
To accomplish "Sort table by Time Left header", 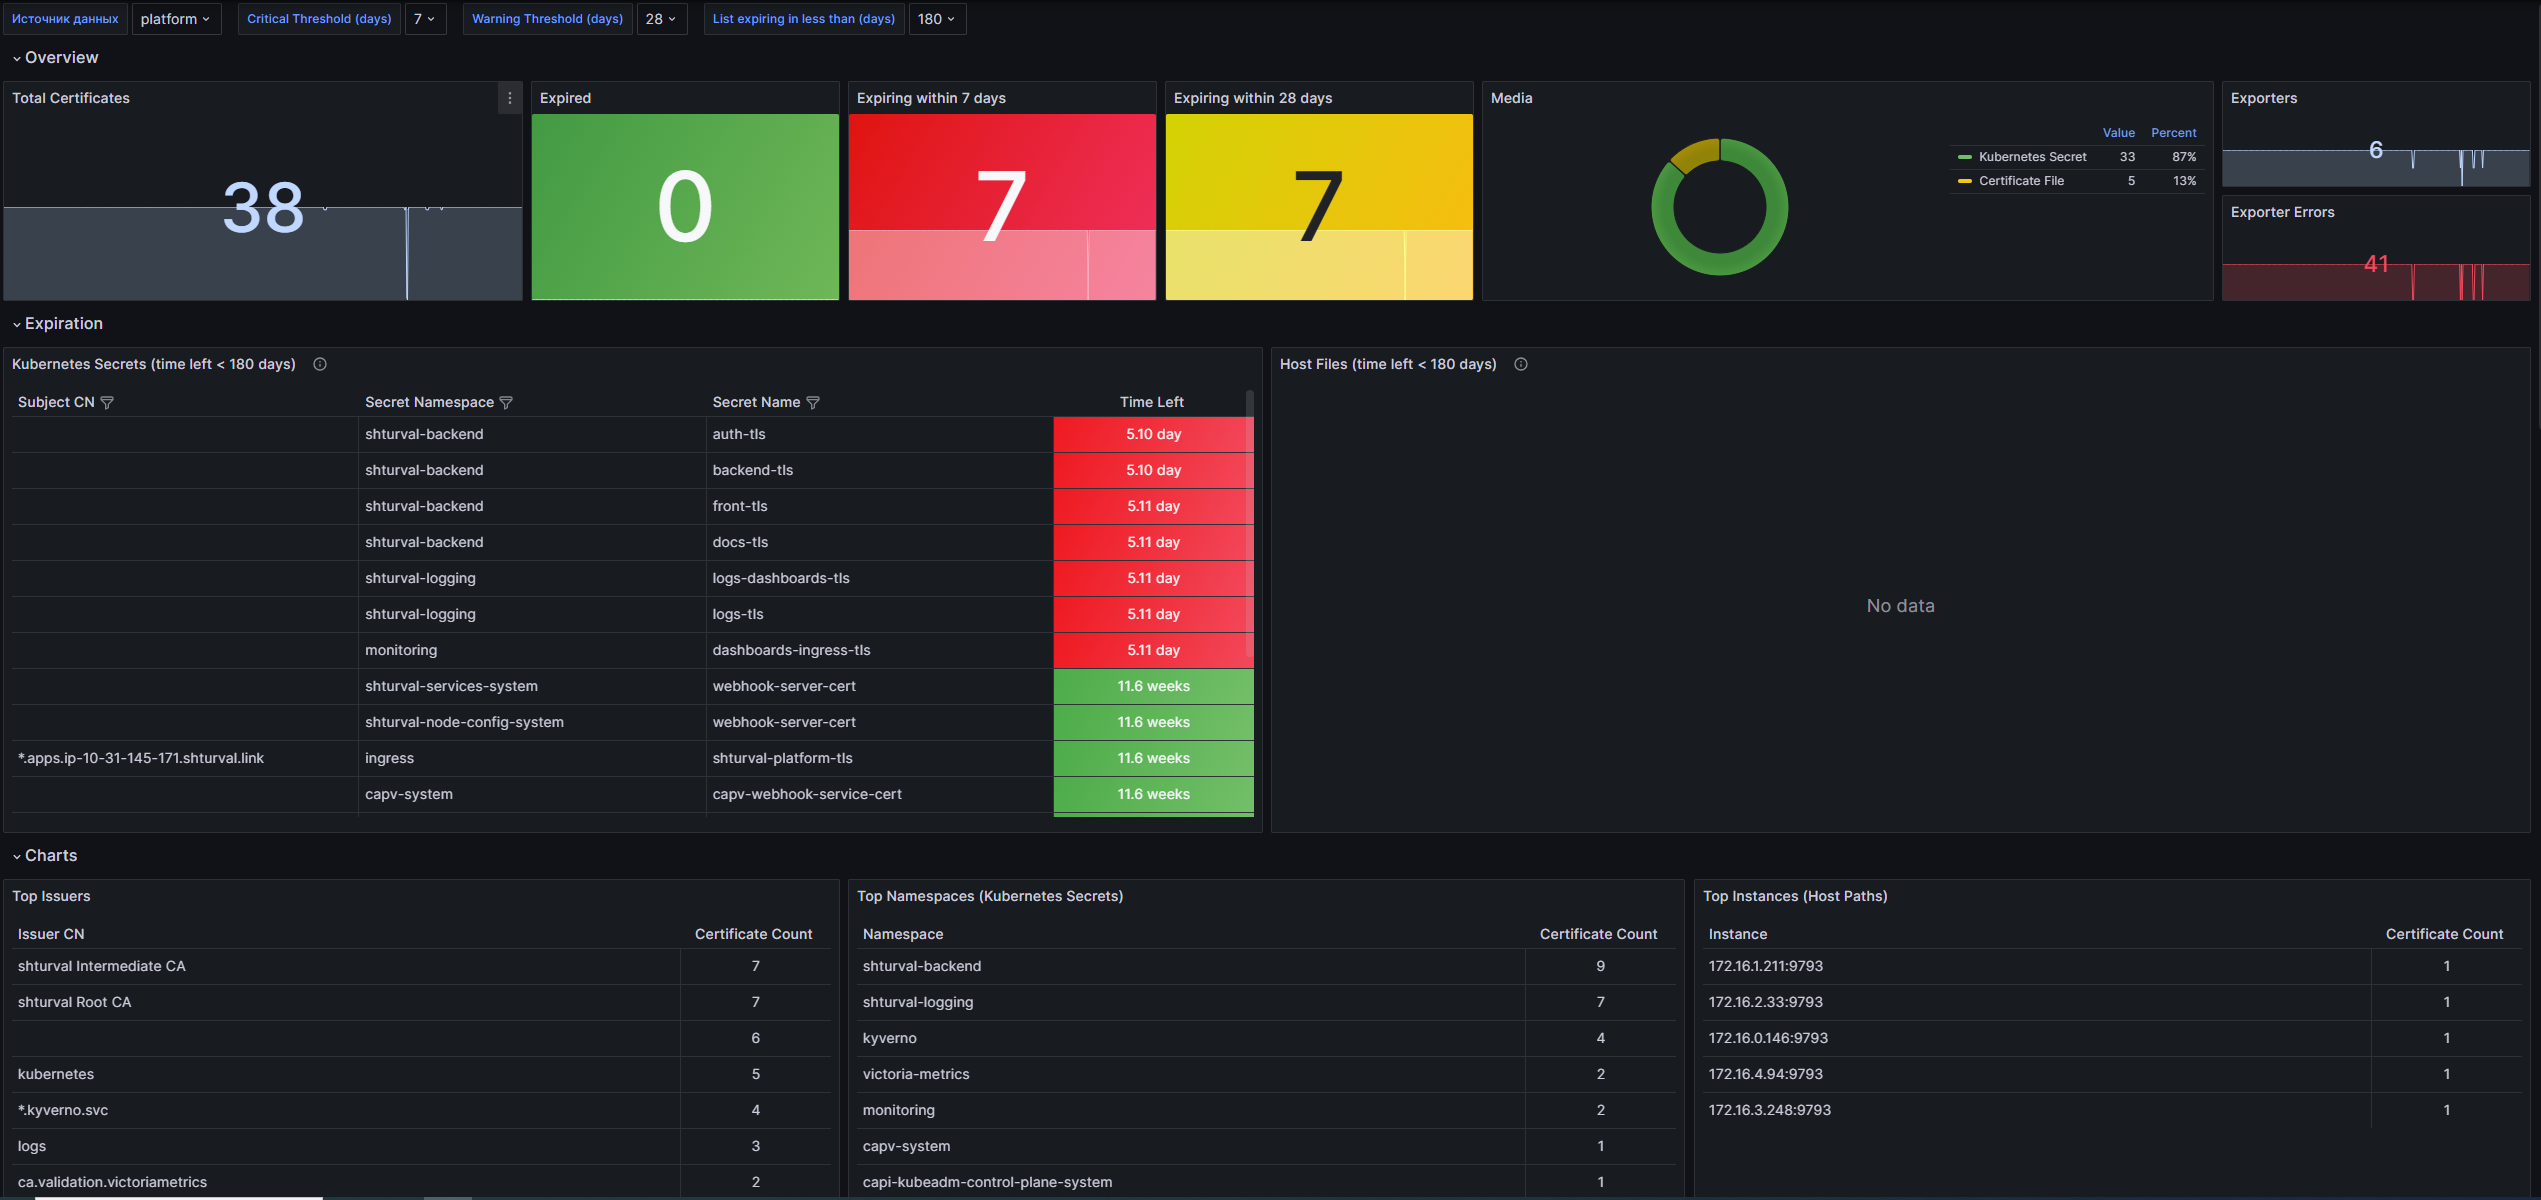I will 1151,402.
